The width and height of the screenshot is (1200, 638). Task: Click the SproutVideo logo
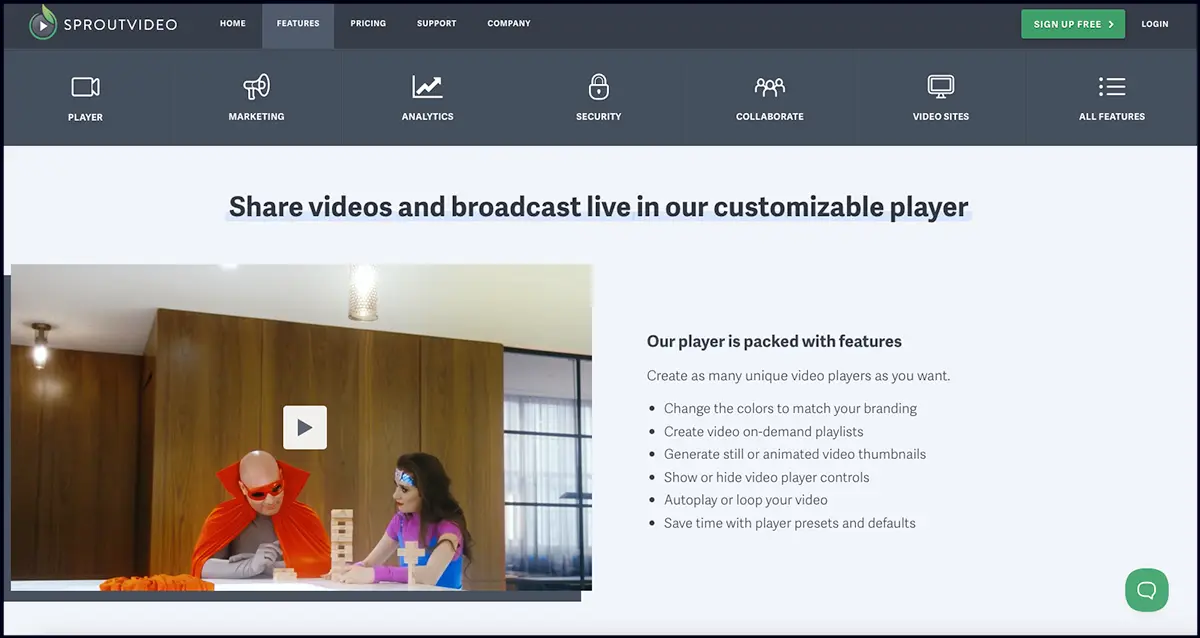pos(103,24)
